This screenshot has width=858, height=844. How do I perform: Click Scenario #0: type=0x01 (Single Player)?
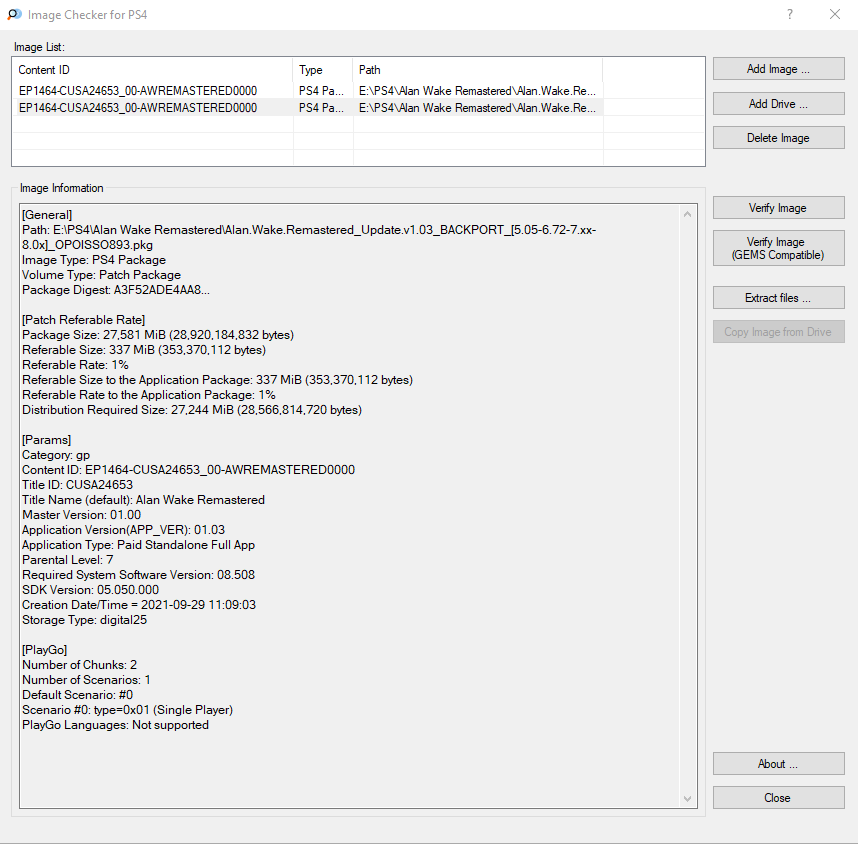click(127, 710)
